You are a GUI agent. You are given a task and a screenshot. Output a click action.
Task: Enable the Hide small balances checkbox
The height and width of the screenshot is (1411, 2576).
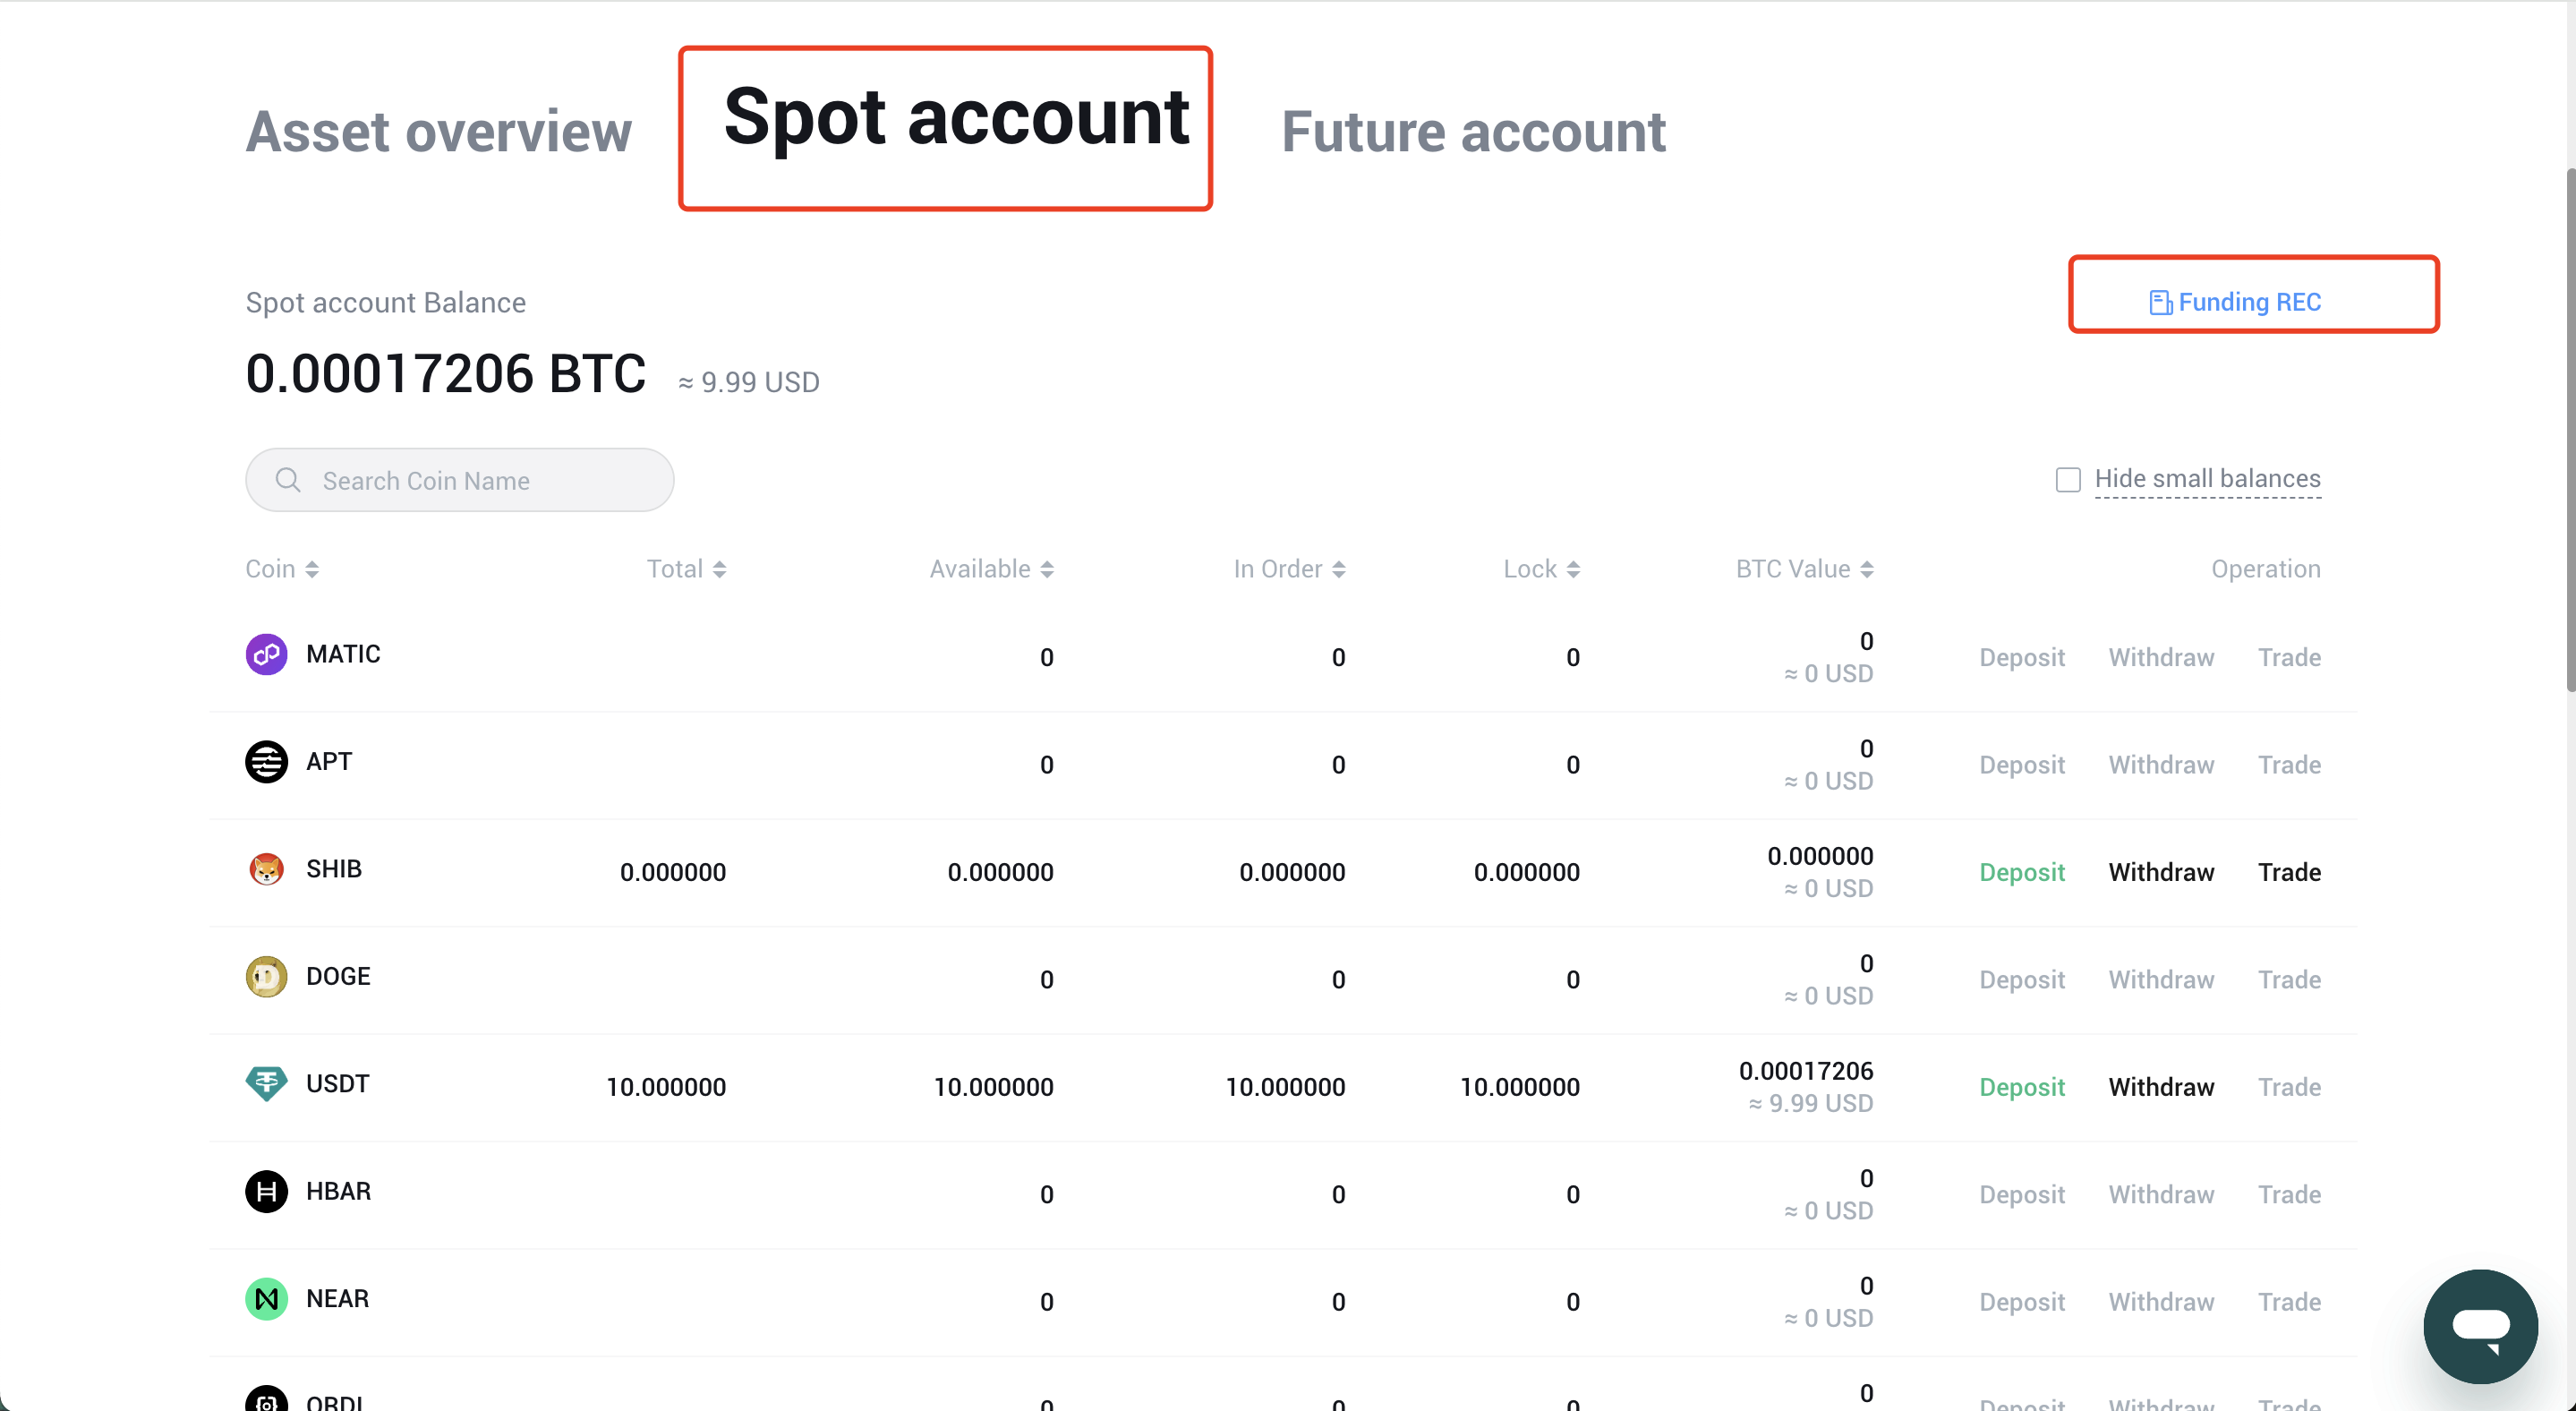pos(2068,480)
